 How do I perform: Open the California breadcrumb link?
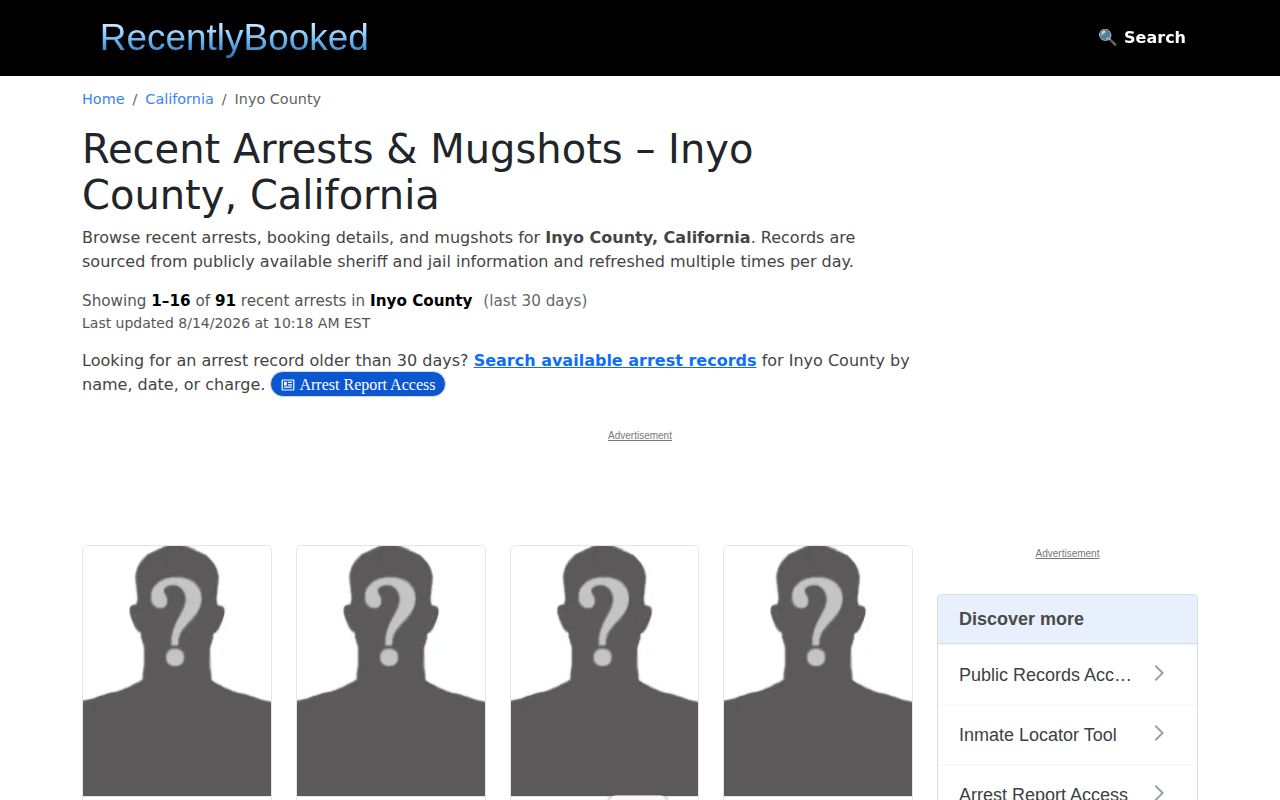(179, 99)
